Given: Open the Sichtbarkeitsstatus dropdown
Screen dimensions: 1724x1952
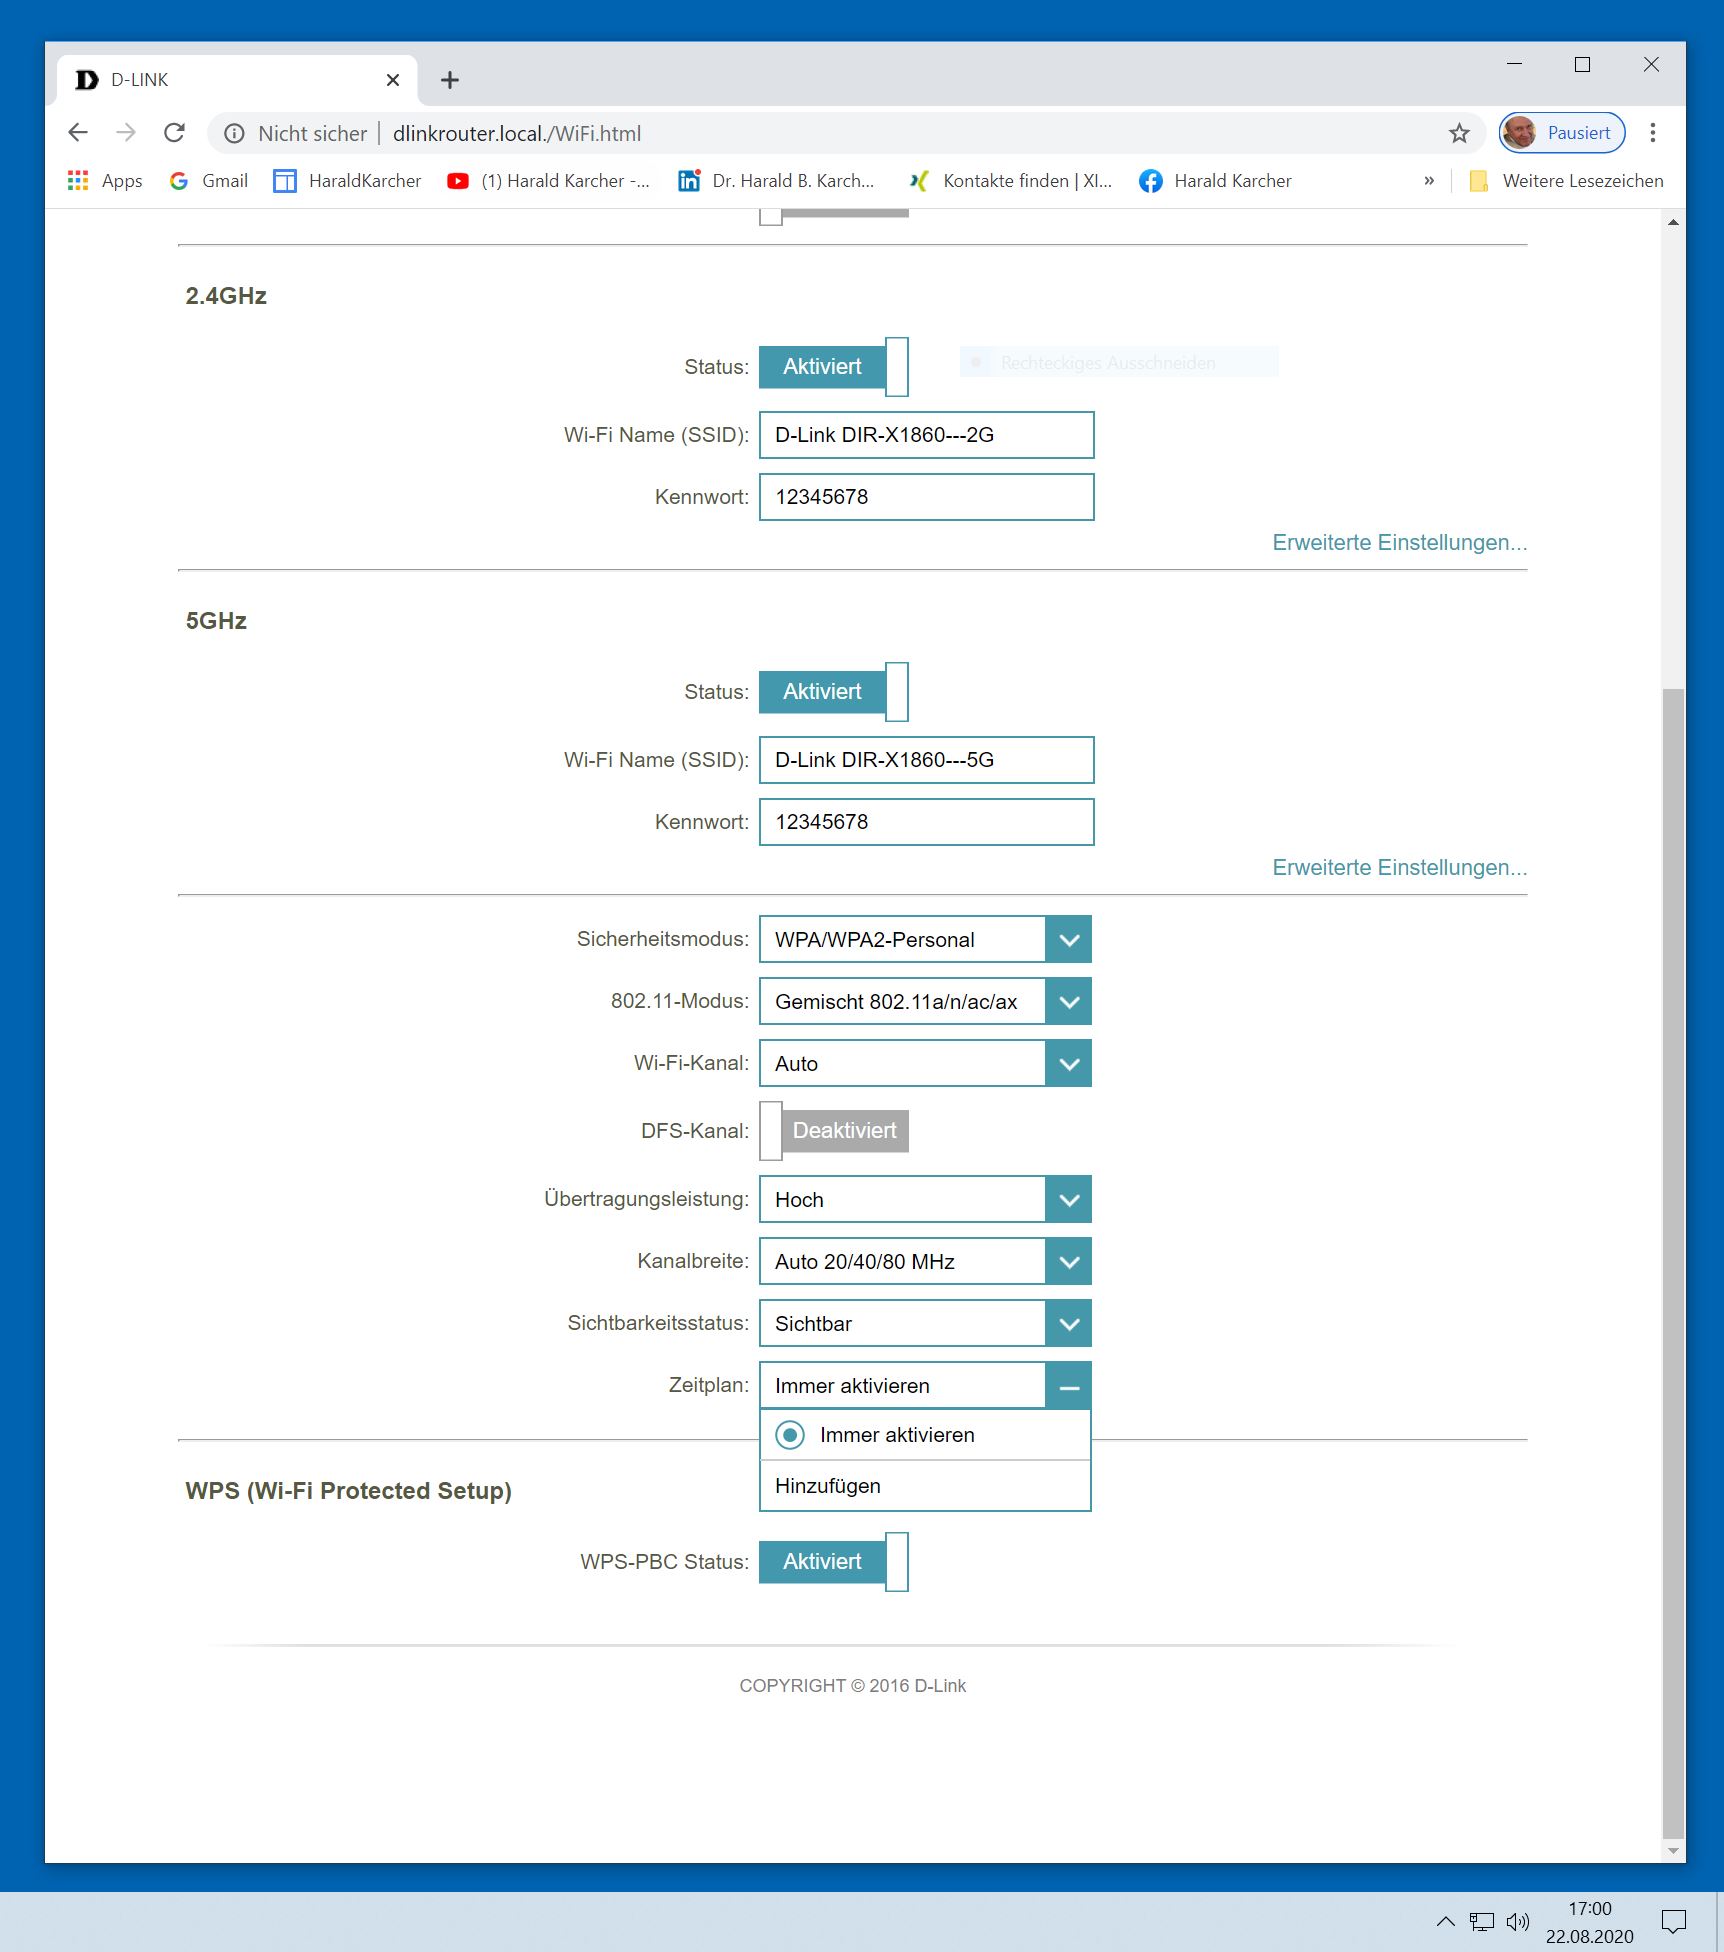Looking at the screenshot, I should pos(925,1324).
